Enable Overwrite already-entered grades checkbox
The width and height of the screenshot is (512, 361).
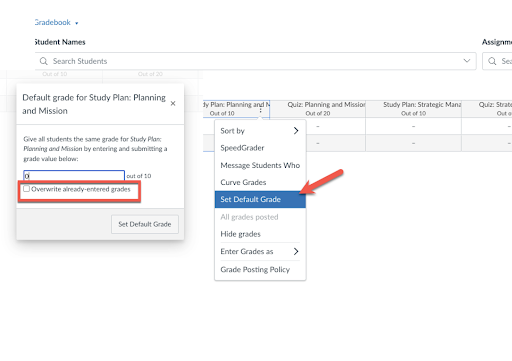[x=26, y=189]
